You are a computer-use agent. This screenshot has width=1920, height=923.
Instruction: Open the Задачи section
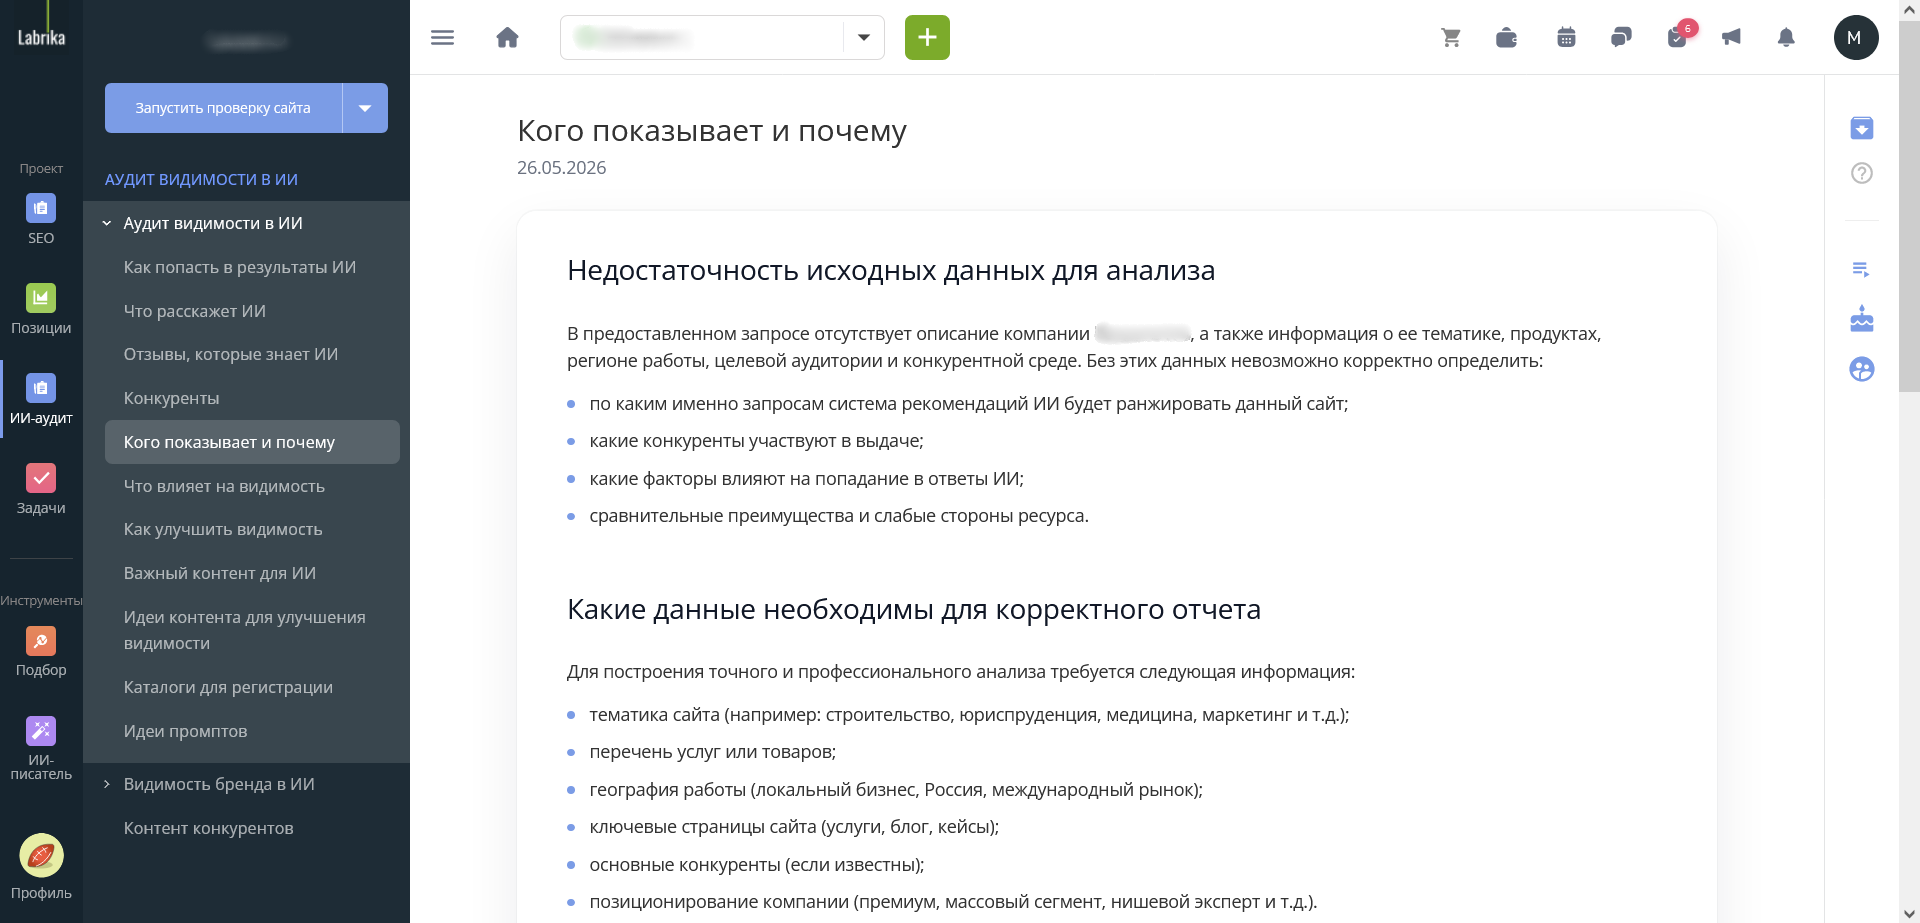41,489
